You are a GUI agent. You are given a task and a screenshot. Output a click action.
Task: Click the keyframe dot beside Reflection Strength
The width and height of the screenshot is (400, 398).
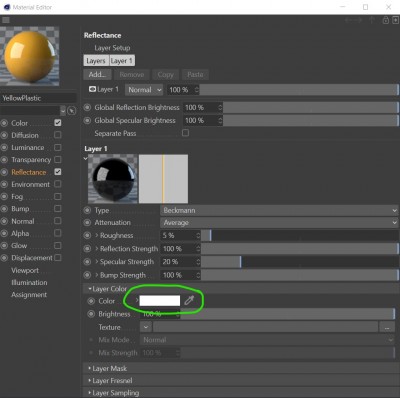coord(87,249)
